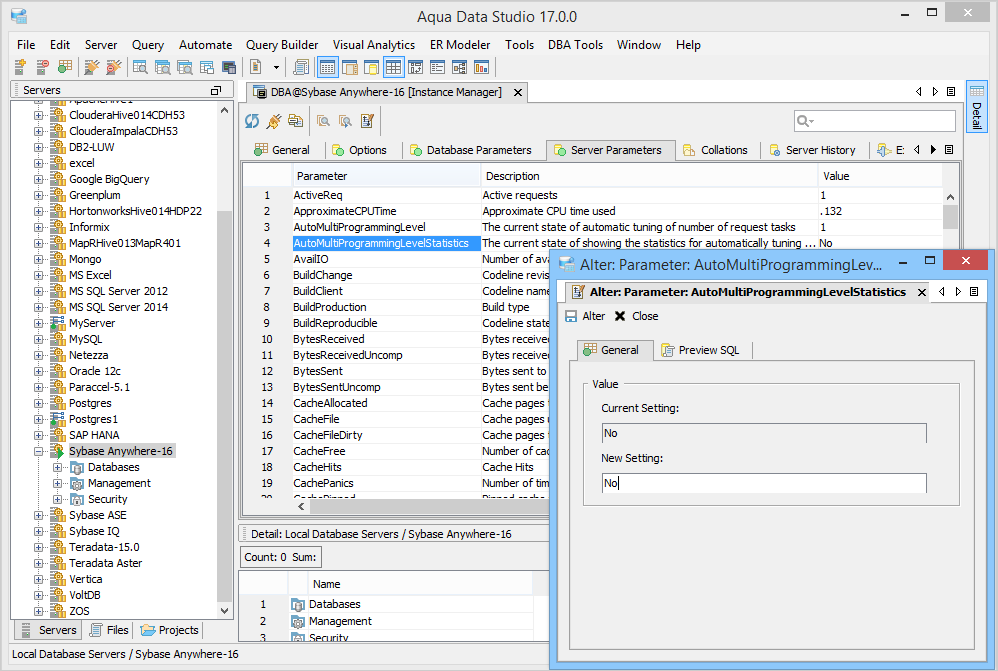The image size is (998, 671).
Task: Expand the Security node in Servers tree
Action: tap(57, 499)
